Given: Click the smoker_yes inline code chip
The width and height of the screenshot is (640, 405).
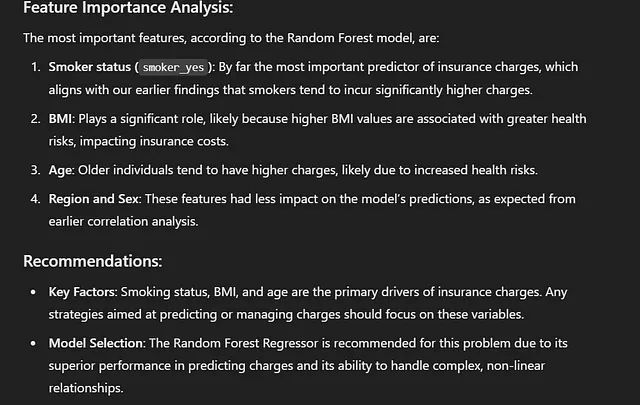Looking at the screenshot, I should coord(173,67).
